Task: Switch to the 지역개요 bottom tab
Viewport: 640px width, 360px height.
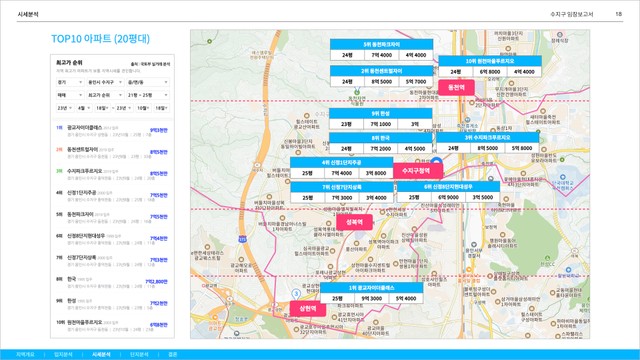Action: point(25,355)
